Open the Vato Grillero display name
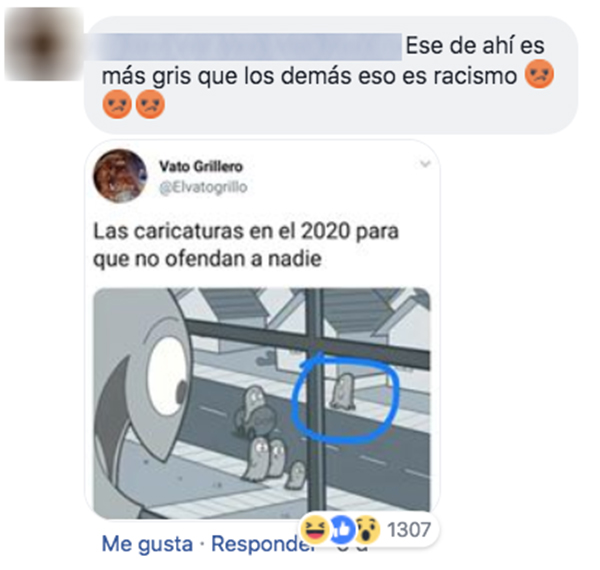This screenshot has height=570, width=600. click(201, 166)
